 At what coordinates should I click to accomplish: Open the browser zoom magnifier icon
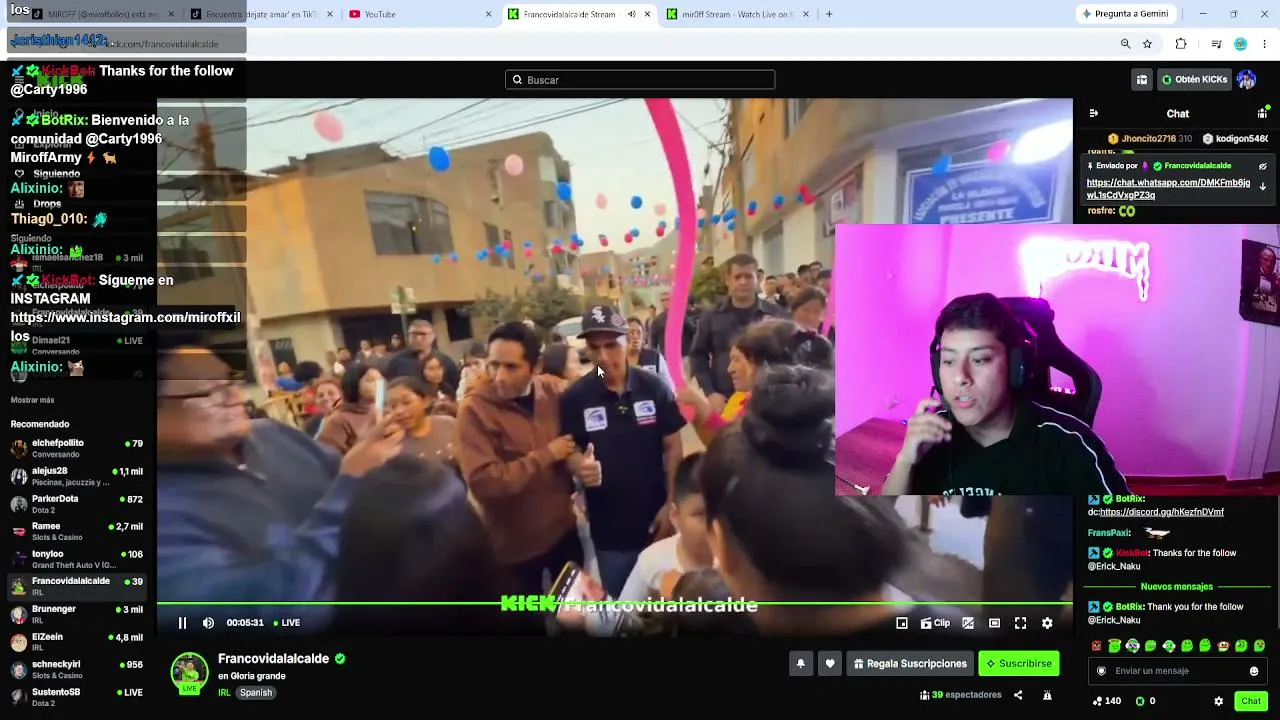(x=1125, y=44)
